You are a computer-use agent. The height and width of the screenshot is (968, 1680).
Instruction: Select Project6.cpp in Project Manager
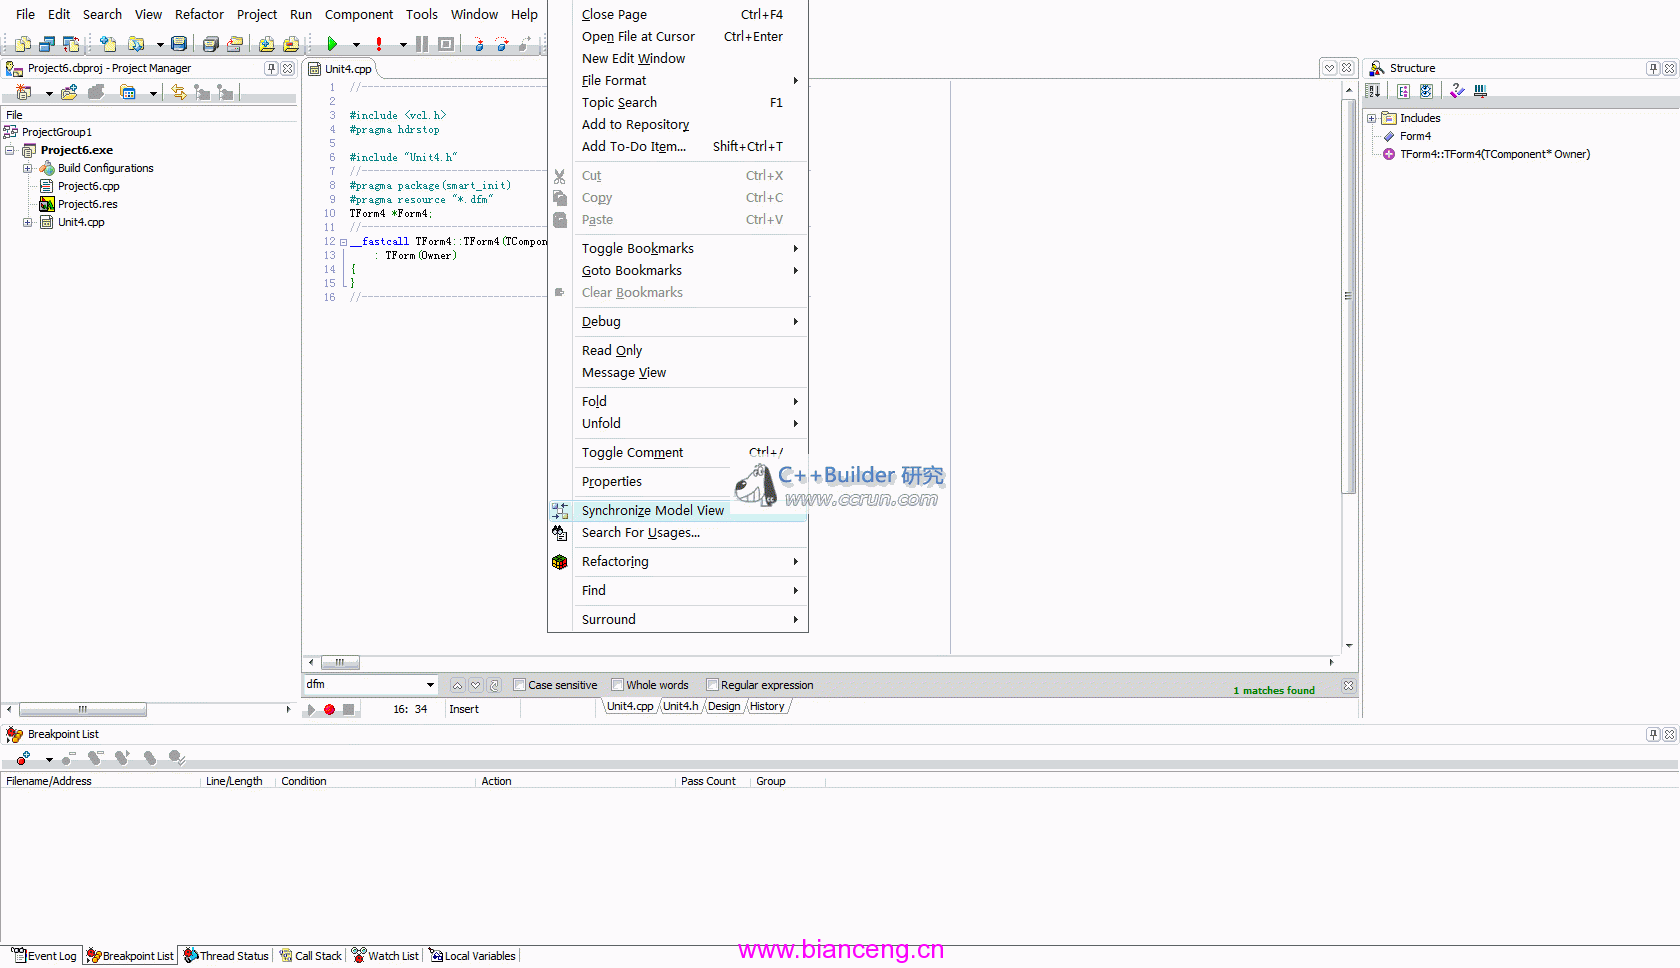pyautogui.click(x=88, y=186)
